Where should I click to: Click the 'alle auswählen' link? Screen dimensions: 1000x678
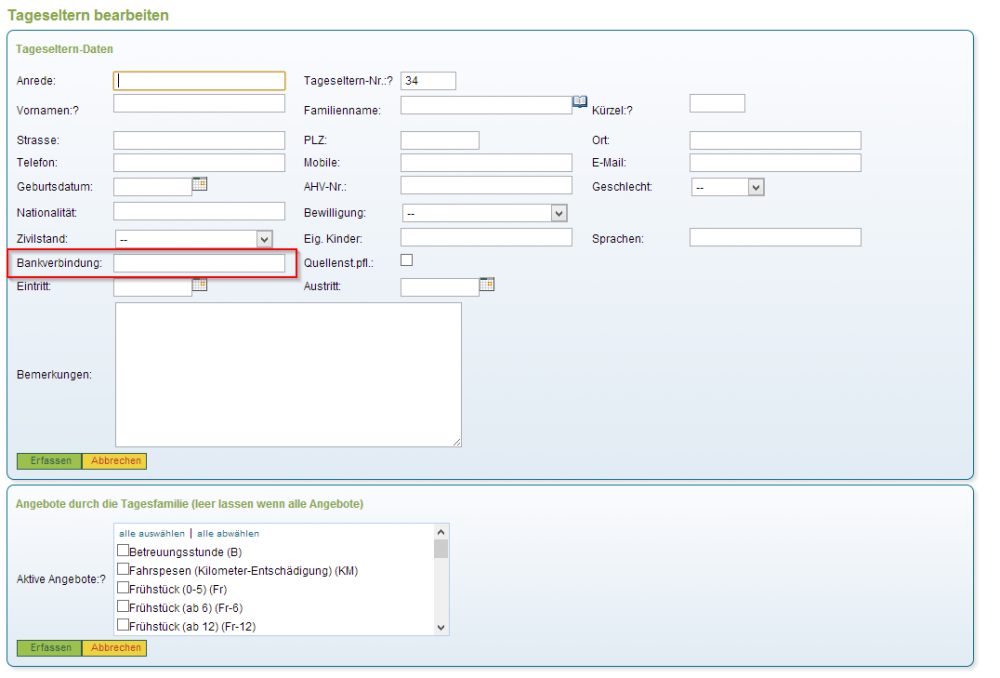tap(152, 534)
